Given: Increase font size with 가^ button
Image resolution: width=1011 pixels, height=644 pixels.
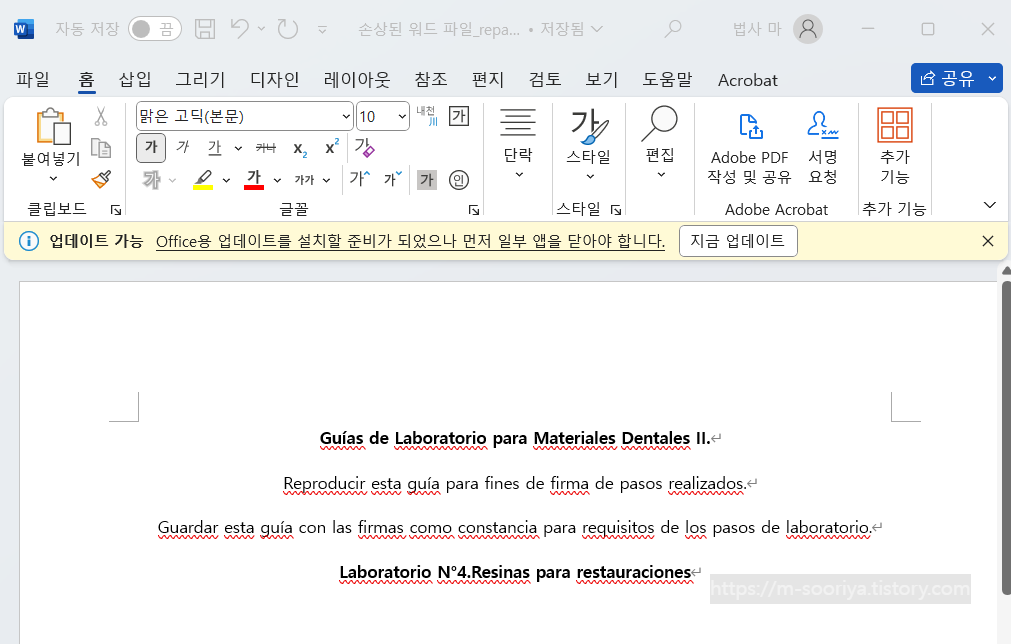Looking at the screenshot, I should (x=360, y=179).
